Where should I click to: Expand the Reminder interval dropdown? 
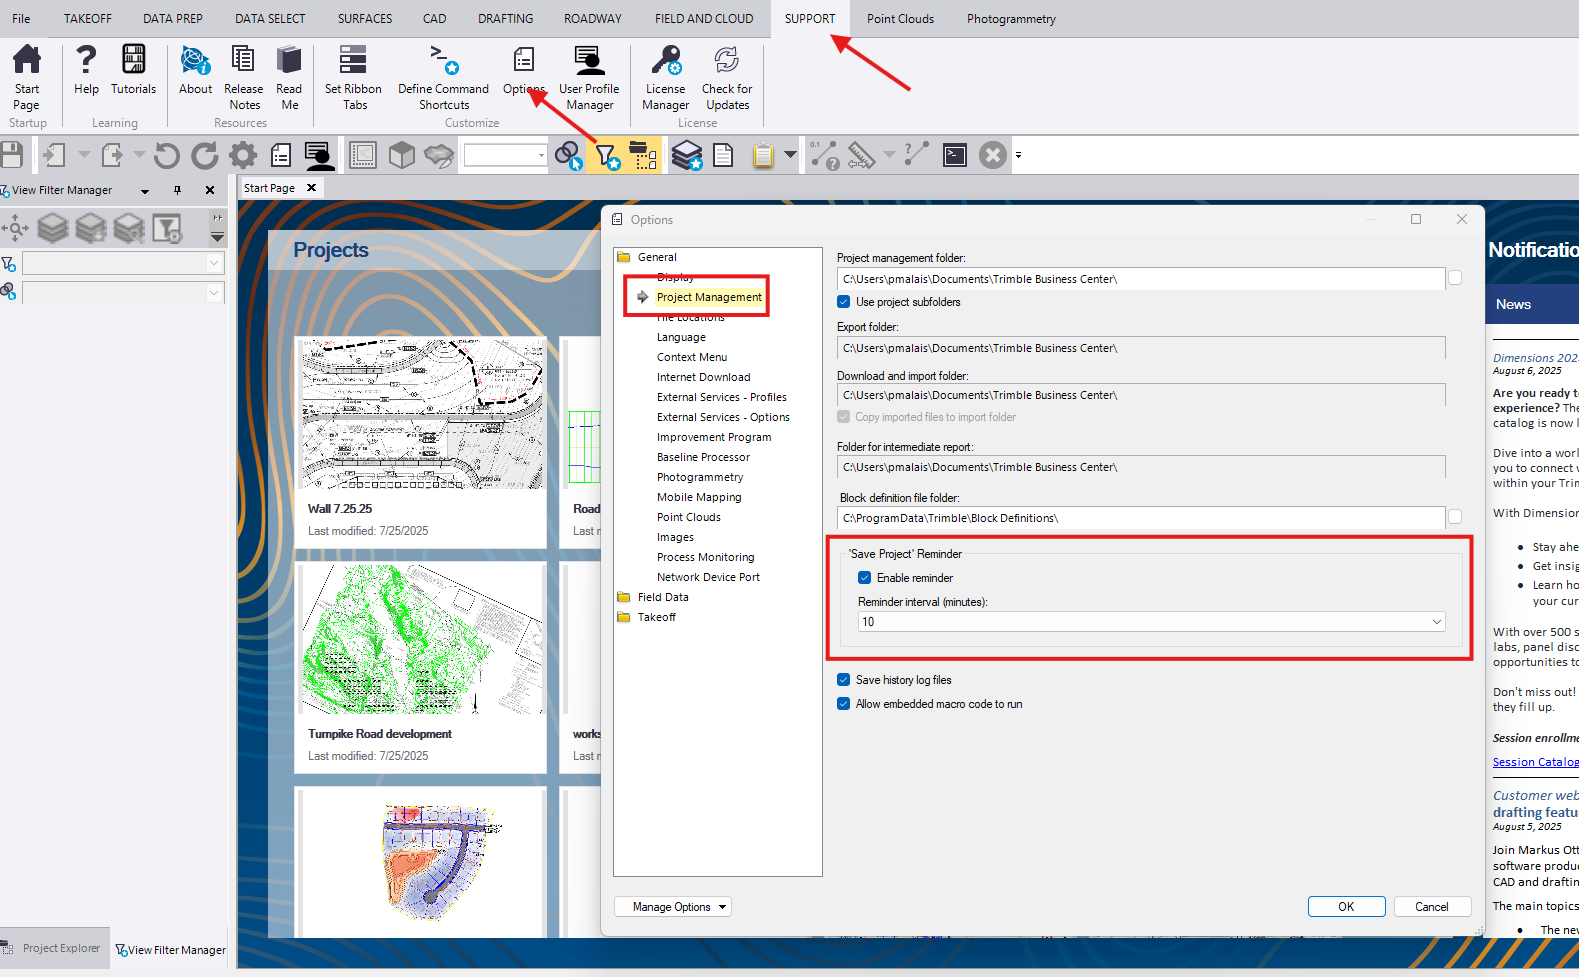tap(1436, 622)
